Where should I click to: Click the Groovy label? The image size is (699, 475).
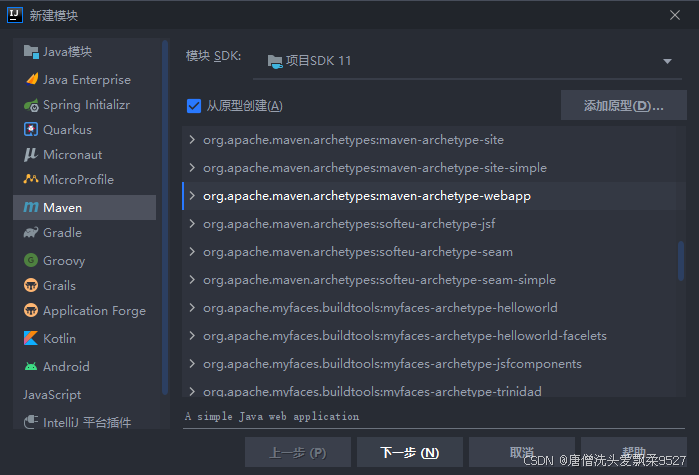click(x=64, y=260)
